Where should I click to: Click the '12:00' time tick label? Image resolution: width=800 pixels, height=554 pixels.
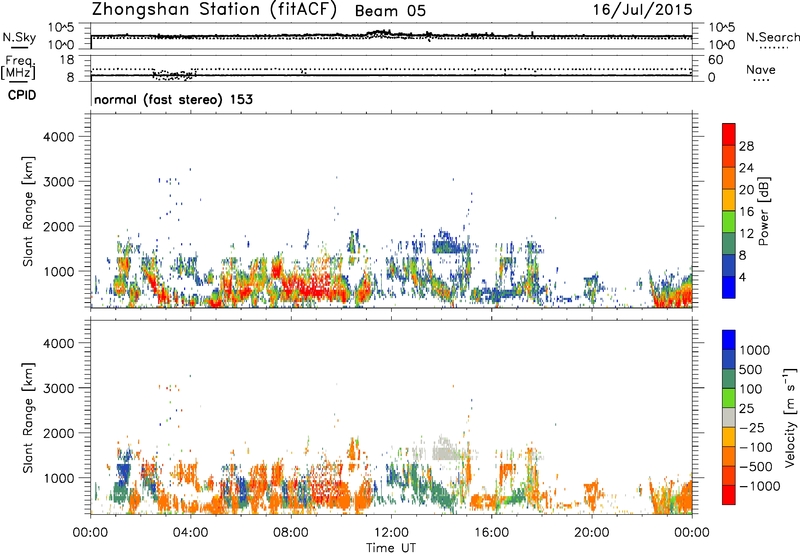point(391,533)
